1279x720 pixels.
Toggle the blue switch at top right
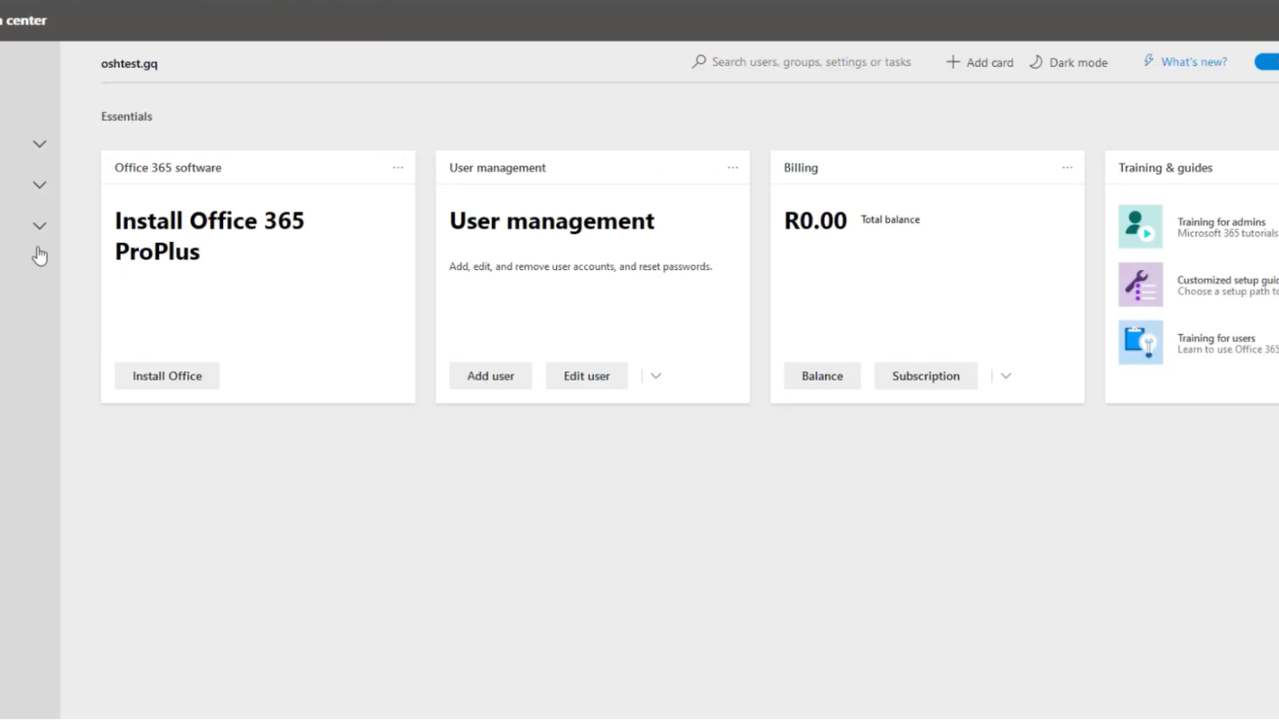coord(1267,62)
